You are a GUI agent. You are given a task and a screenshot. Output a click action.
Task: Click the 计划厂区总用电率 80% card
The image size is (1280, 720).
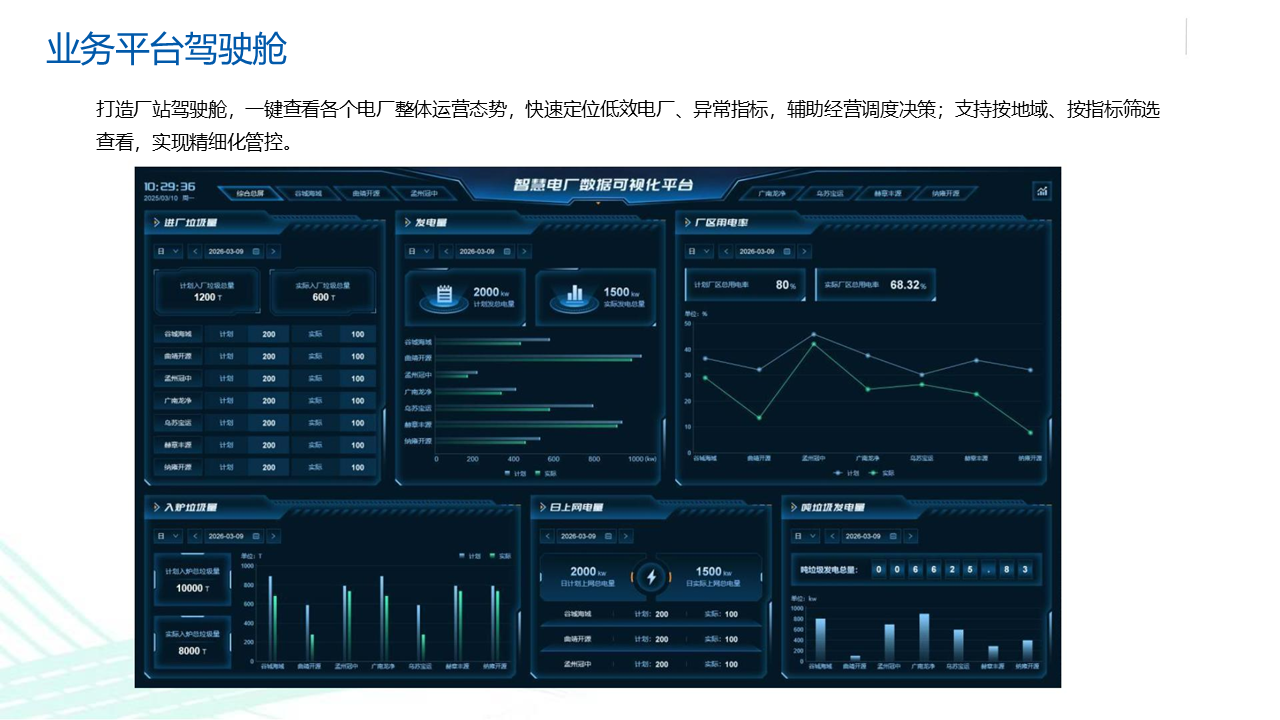pyautogui.click(x=747, y=285)
